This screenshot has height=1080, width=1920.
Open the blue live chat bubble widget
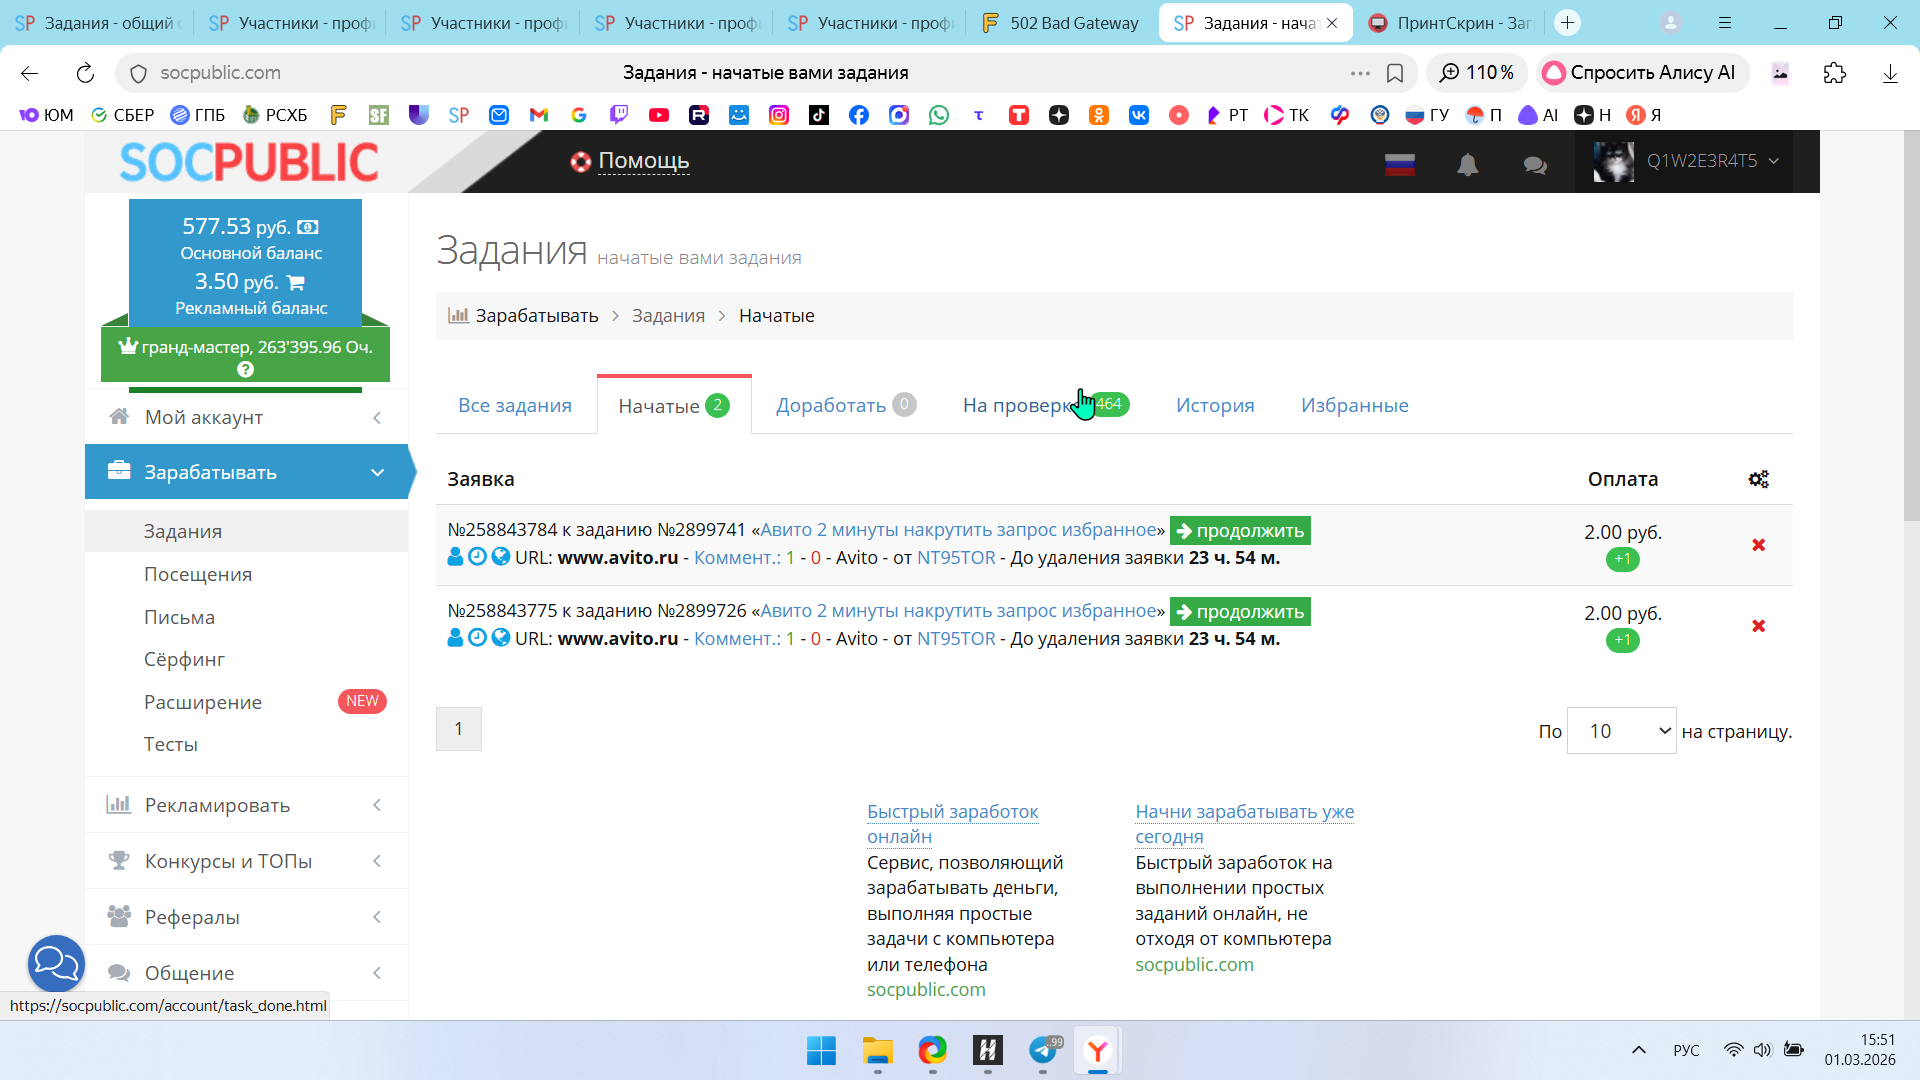pyautogui.click(x=56, y=963)
